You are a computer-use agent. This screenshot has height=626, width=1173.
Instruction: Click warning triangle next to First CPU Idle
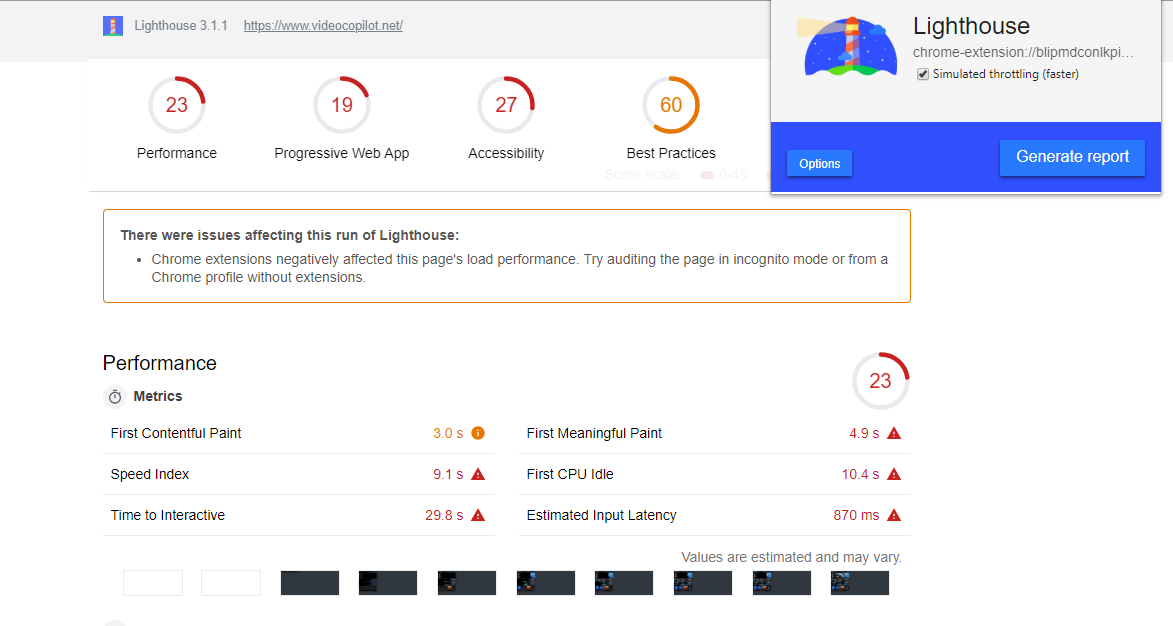click(894, 474)
